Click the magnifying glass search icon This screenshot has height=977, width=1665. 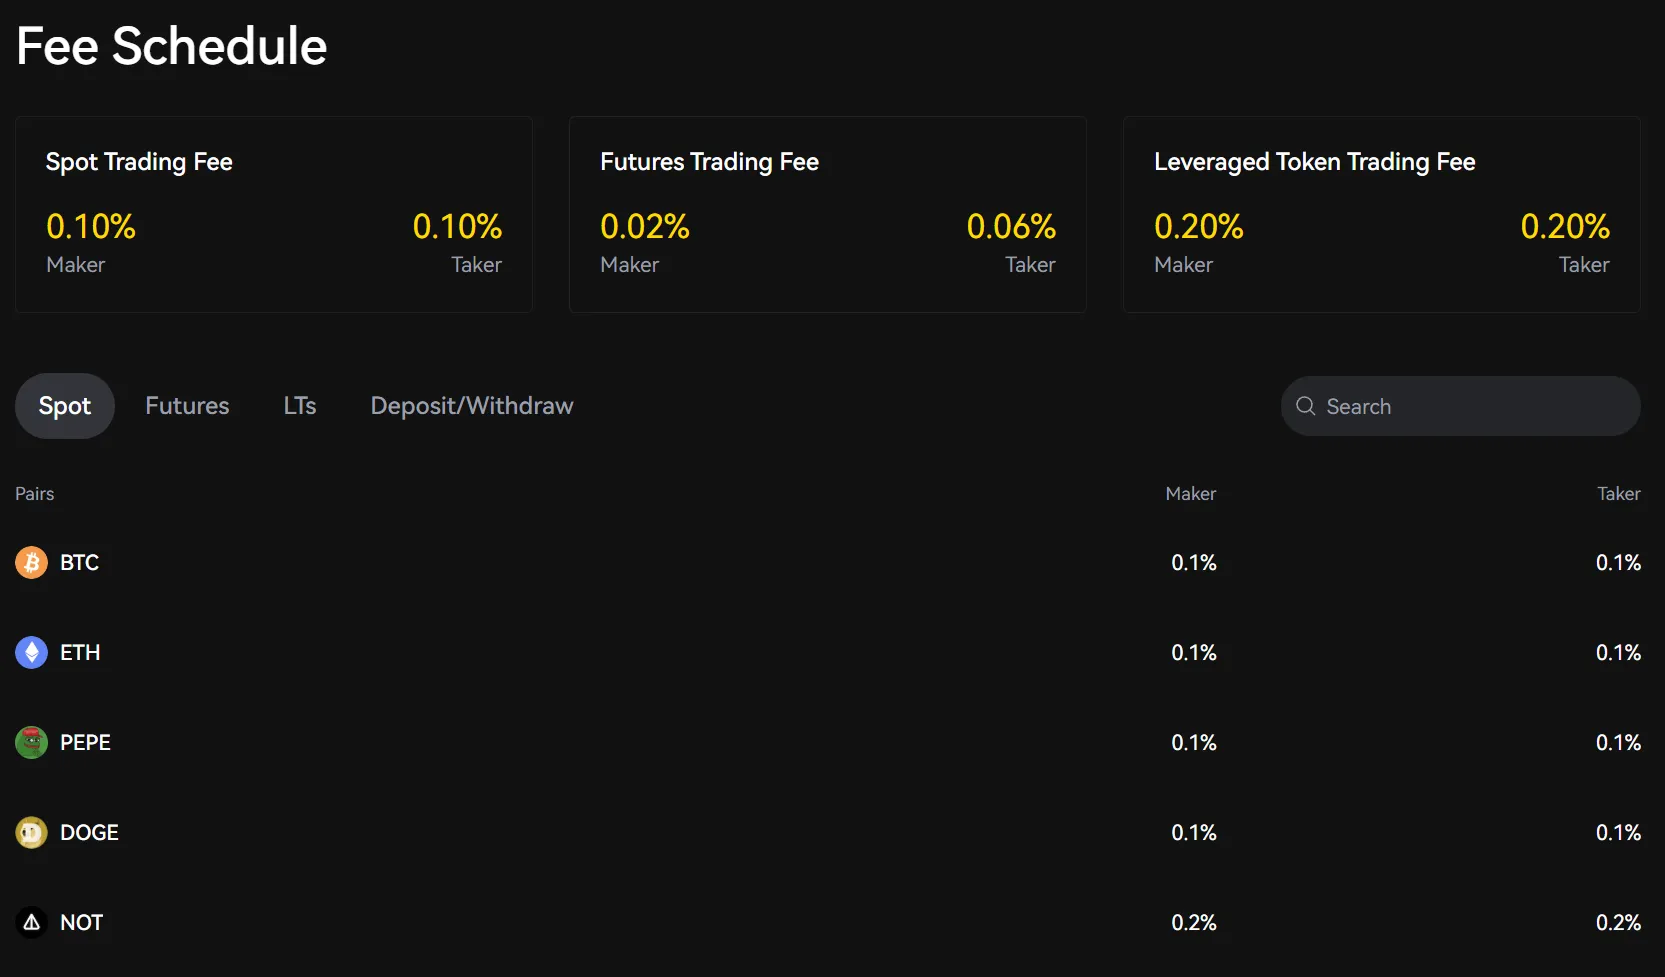coord(1305,406)
